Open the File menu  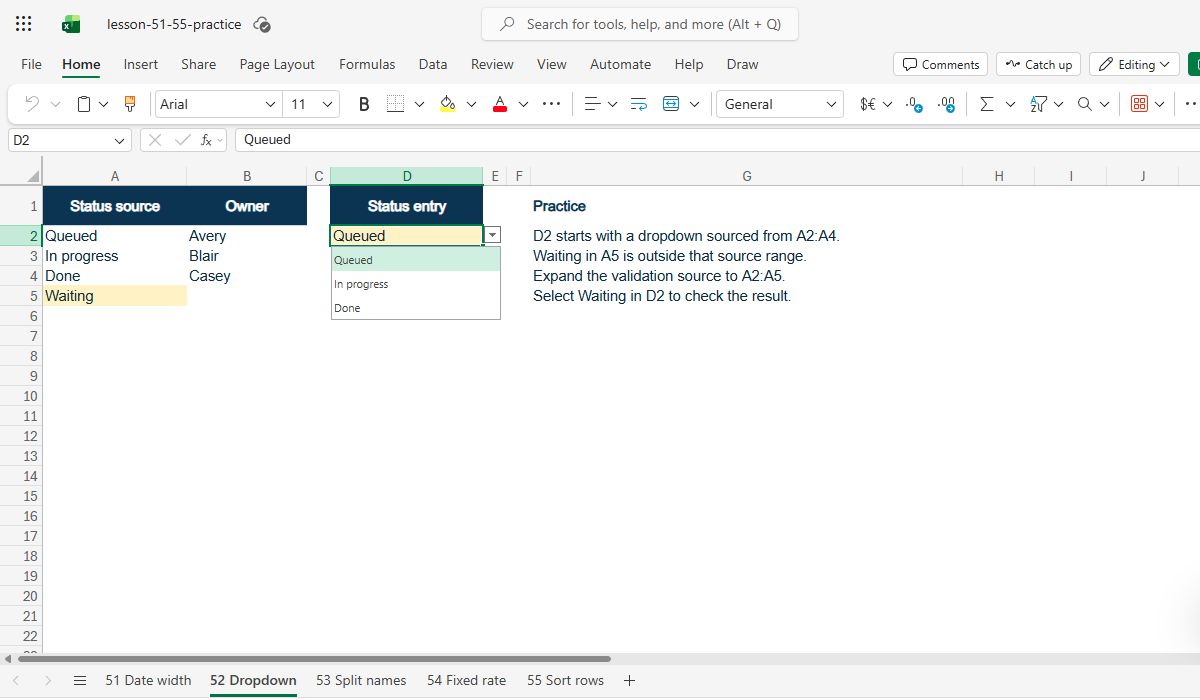pos(32,64)
